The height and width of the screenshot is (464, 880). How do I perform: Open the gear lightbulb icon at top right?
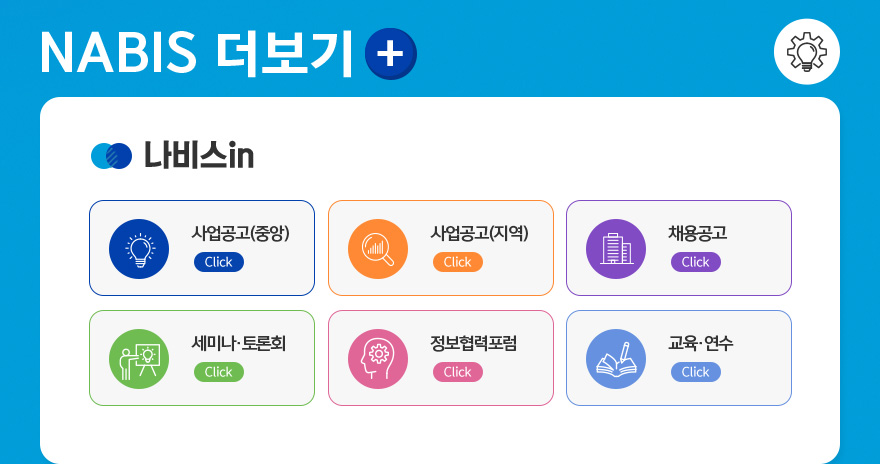pos(806,52)
